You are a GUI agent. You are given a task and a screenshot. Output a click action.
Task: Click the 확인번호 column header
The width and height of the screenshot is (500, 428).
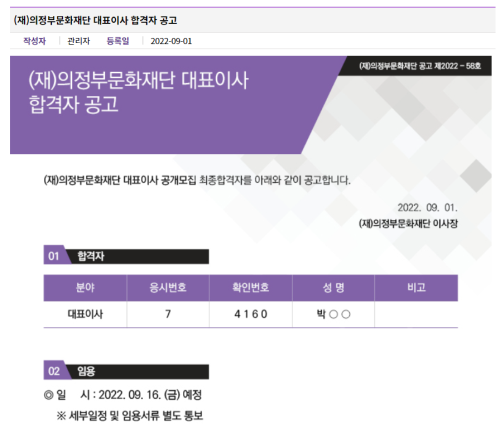pos(251,287)
